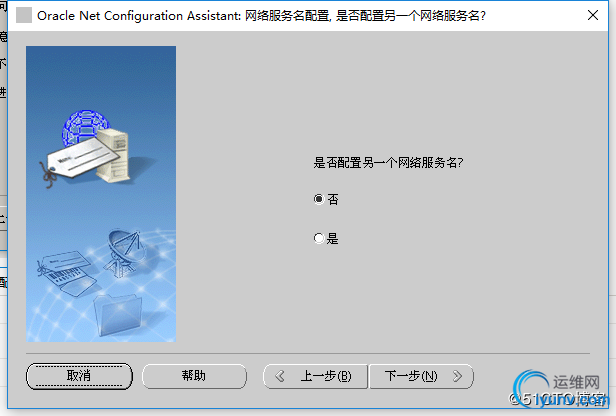Click the 取消 (Cancel) button
Image resolution: width=616 pixels, height=416 pixels.
coord(79,376)
